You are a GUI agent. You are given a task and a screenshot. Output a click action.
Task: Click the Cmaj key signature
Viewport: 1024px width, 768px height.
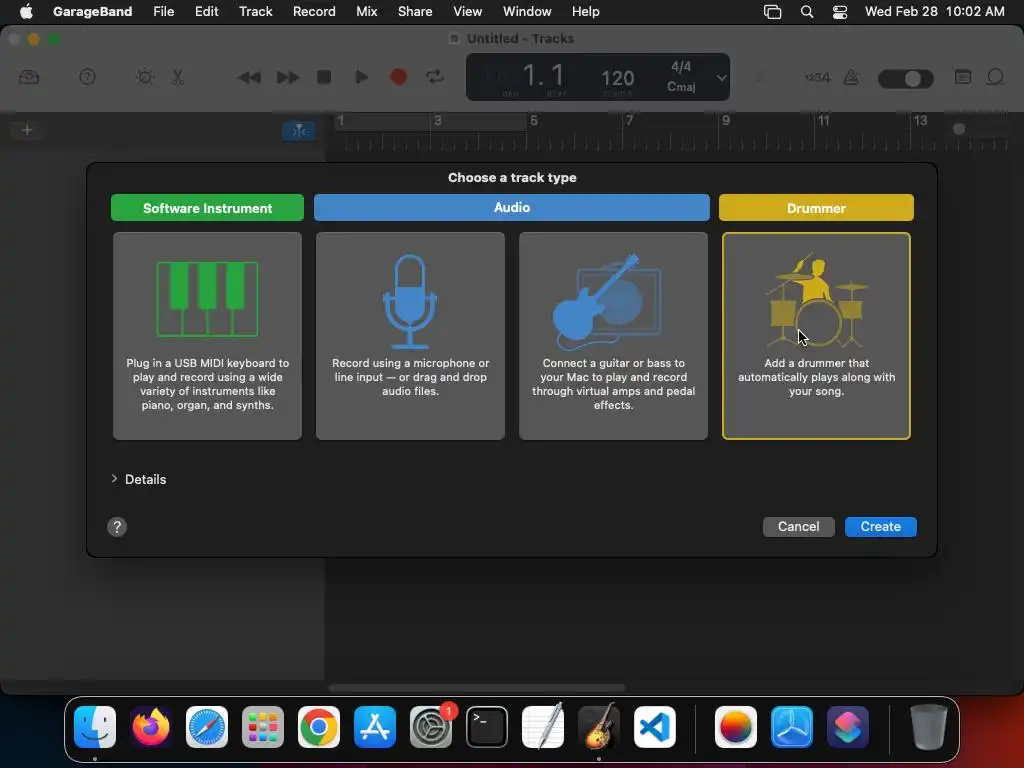point(681,87)
